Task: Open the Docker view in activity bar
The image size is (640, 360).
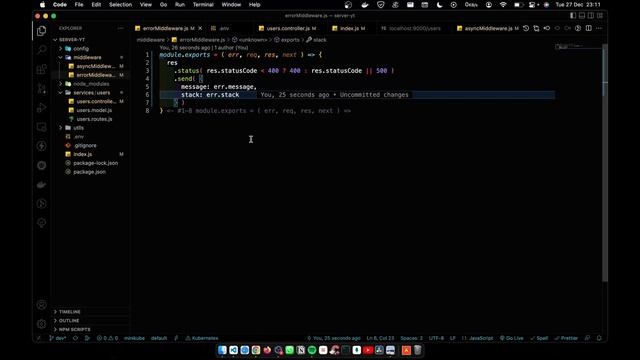Action: [41, 184]
